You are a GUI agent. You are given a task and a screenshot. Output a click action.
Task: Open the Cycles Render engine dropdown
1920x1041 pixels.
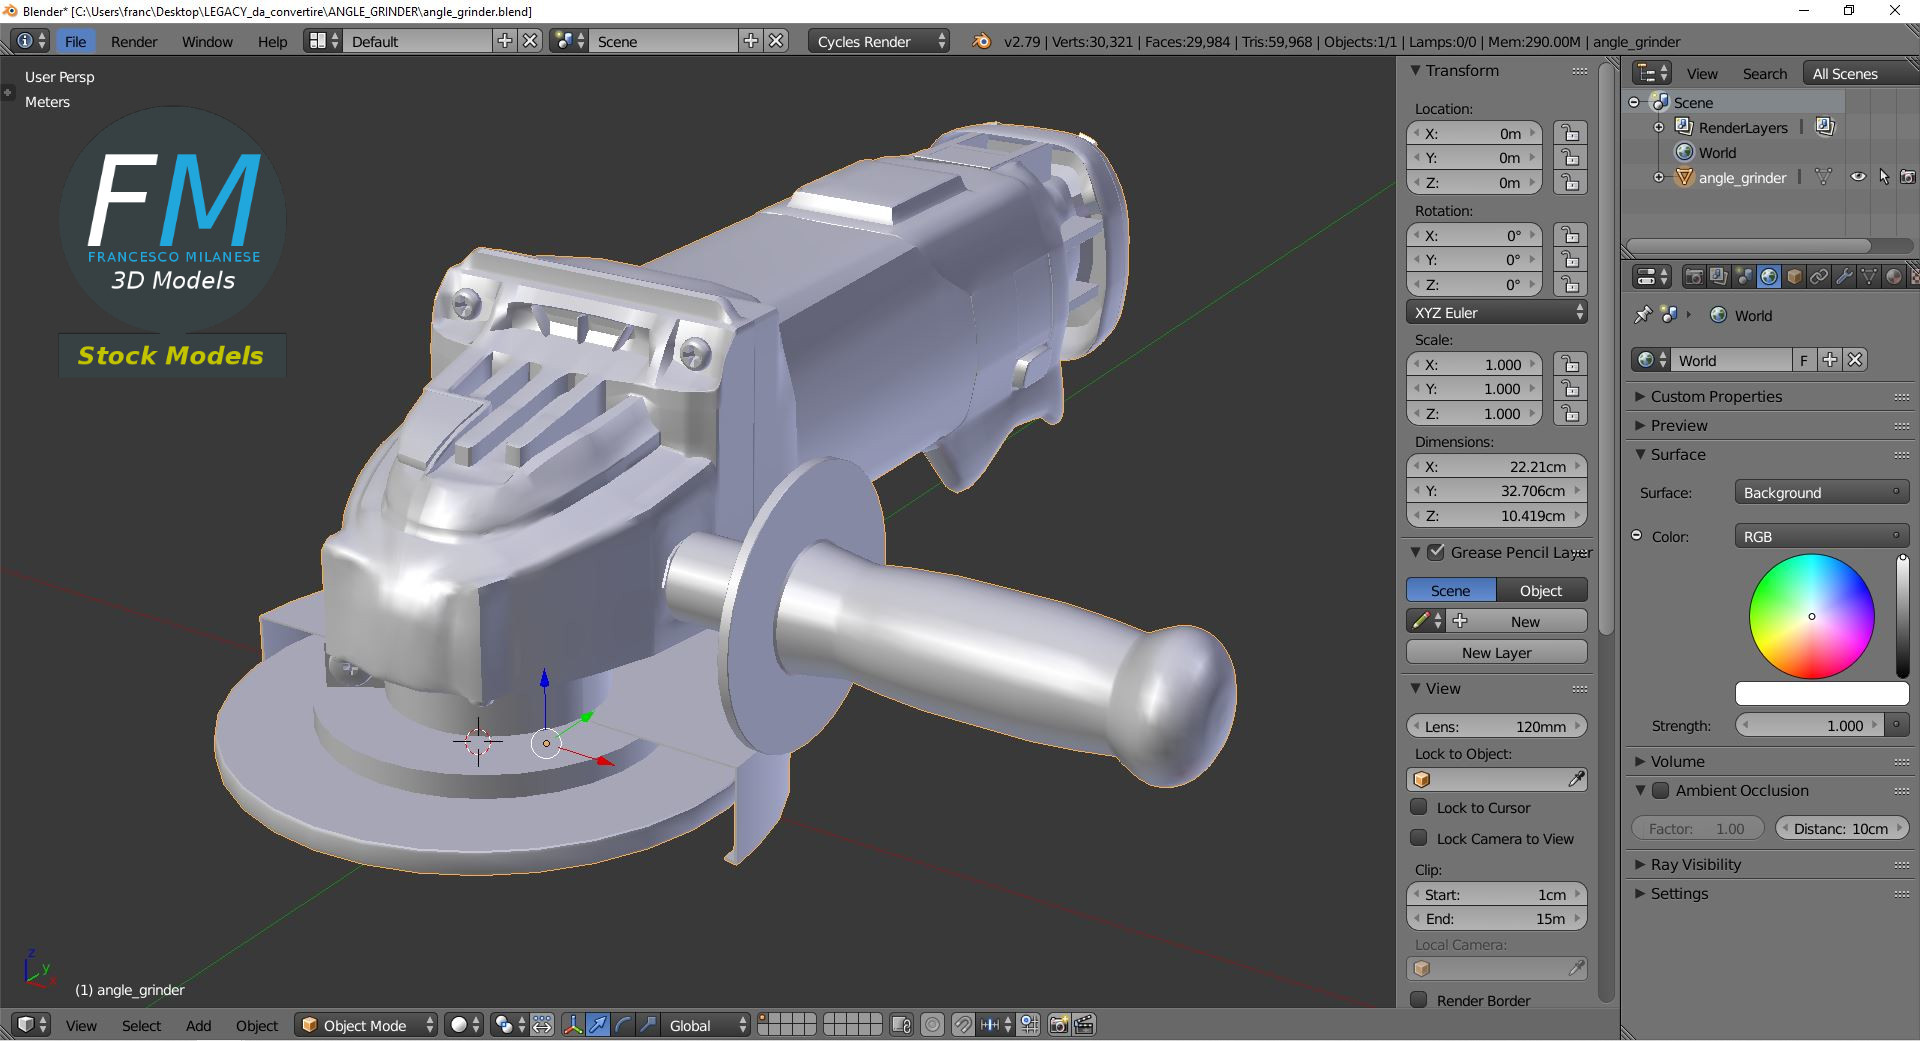(878, 41)
